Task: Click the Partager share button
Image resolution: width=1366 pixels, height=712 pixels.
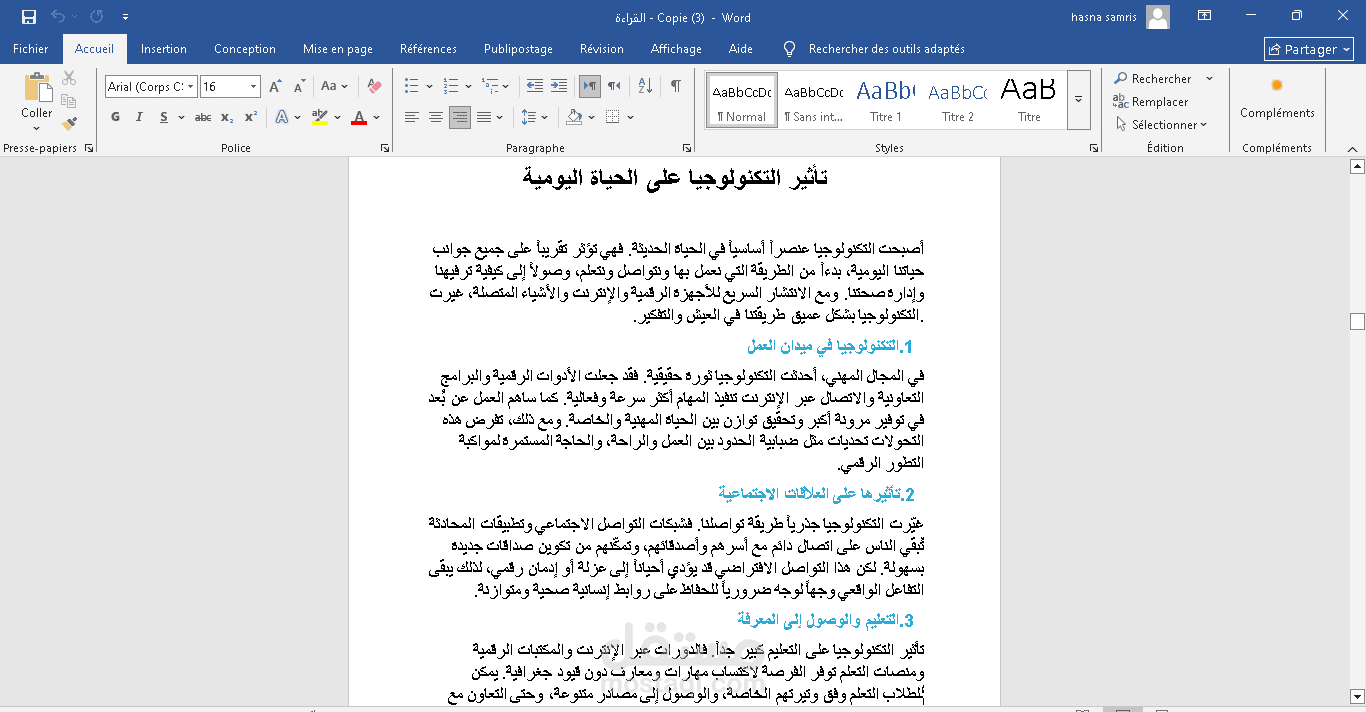Action: [1308, 49]
